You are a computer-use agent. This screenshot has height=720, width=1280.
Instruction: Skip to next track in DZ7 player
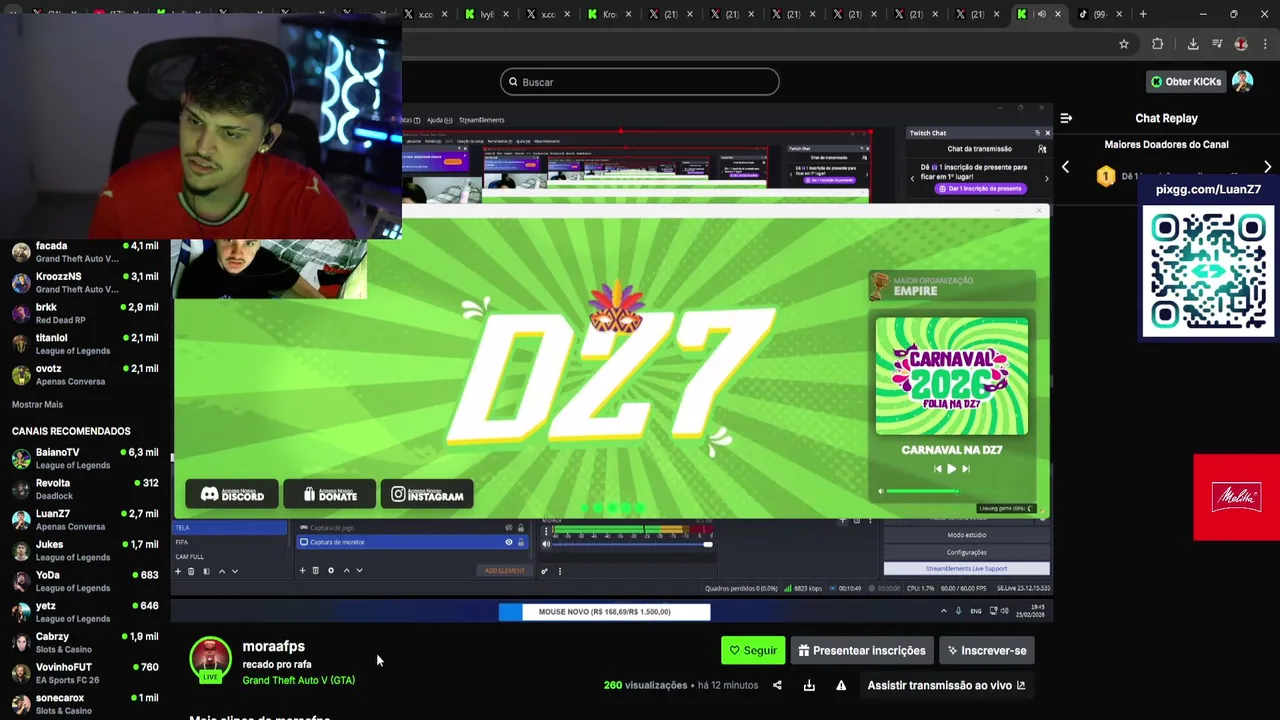(965, 468)
